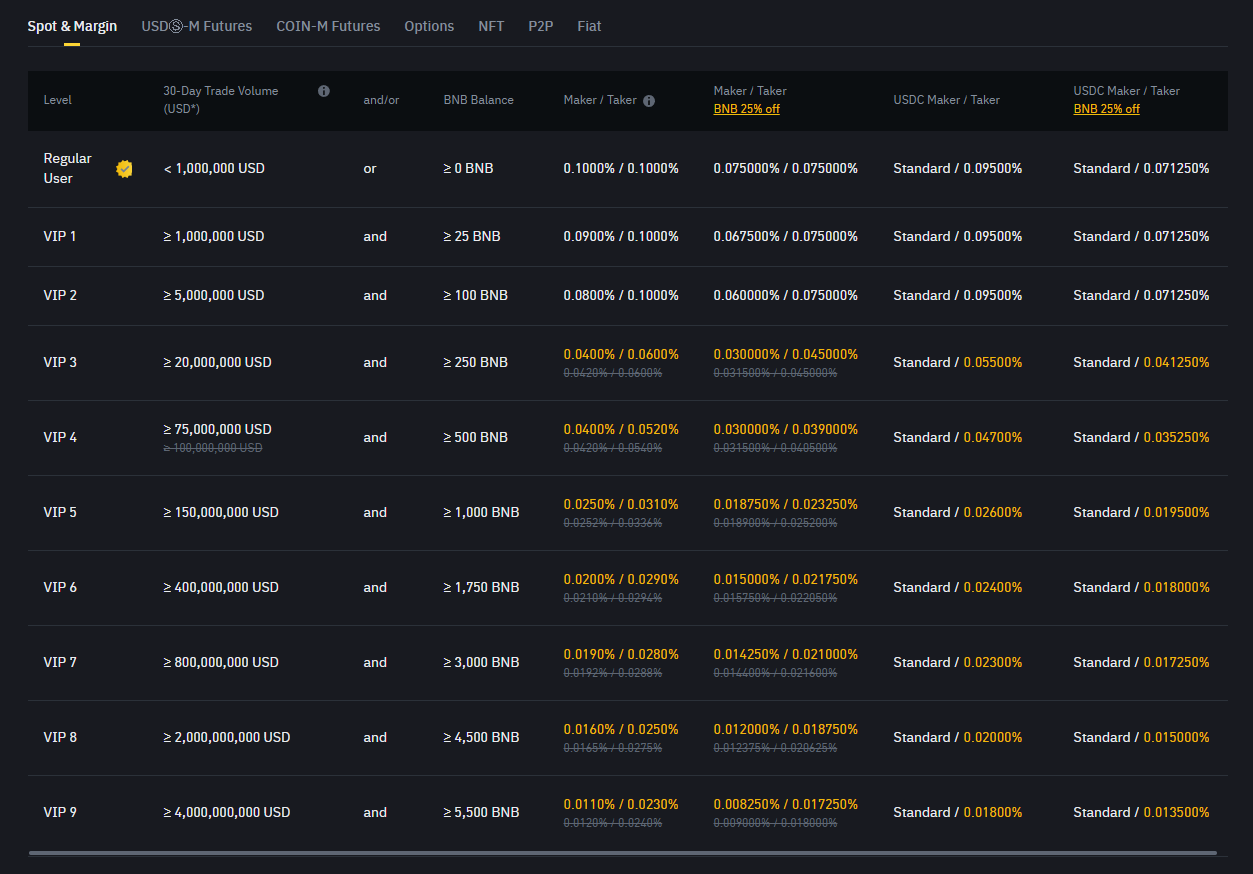Click the verified badge beside Regular User
Screen dimensions: 1253x874
(x=124, y=169)
